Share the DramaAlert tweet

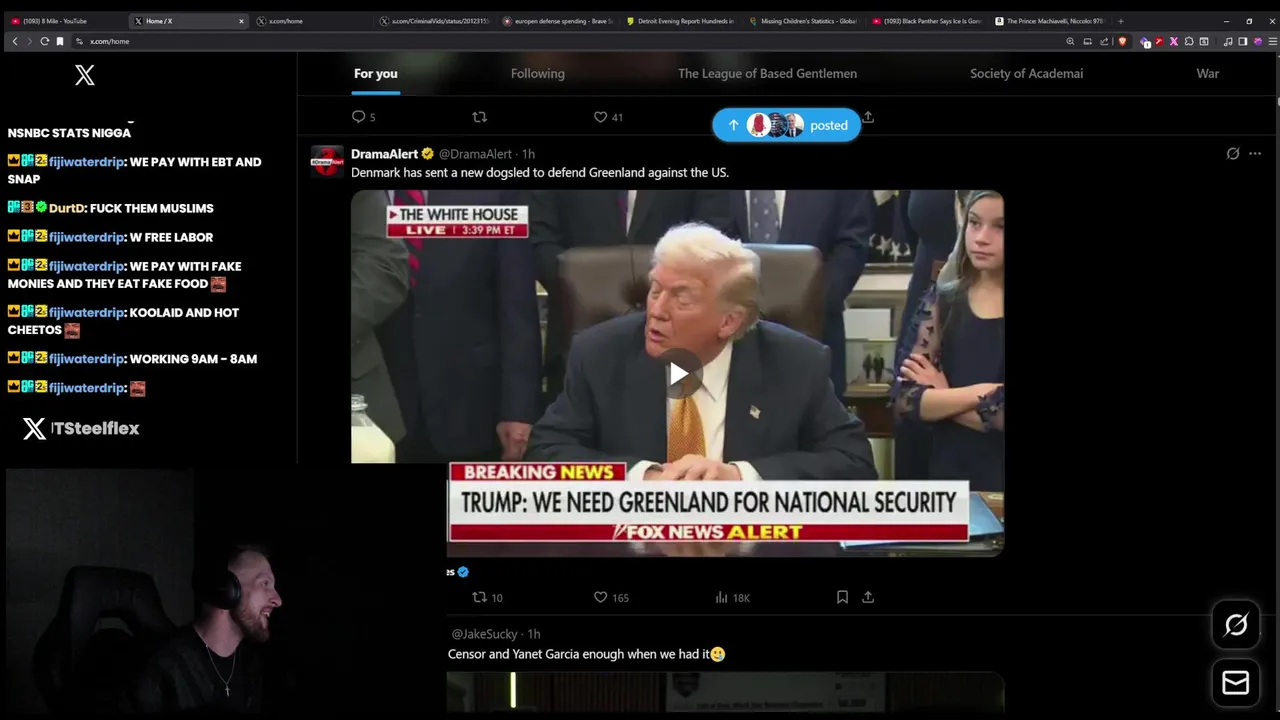(x=868, y=597)
